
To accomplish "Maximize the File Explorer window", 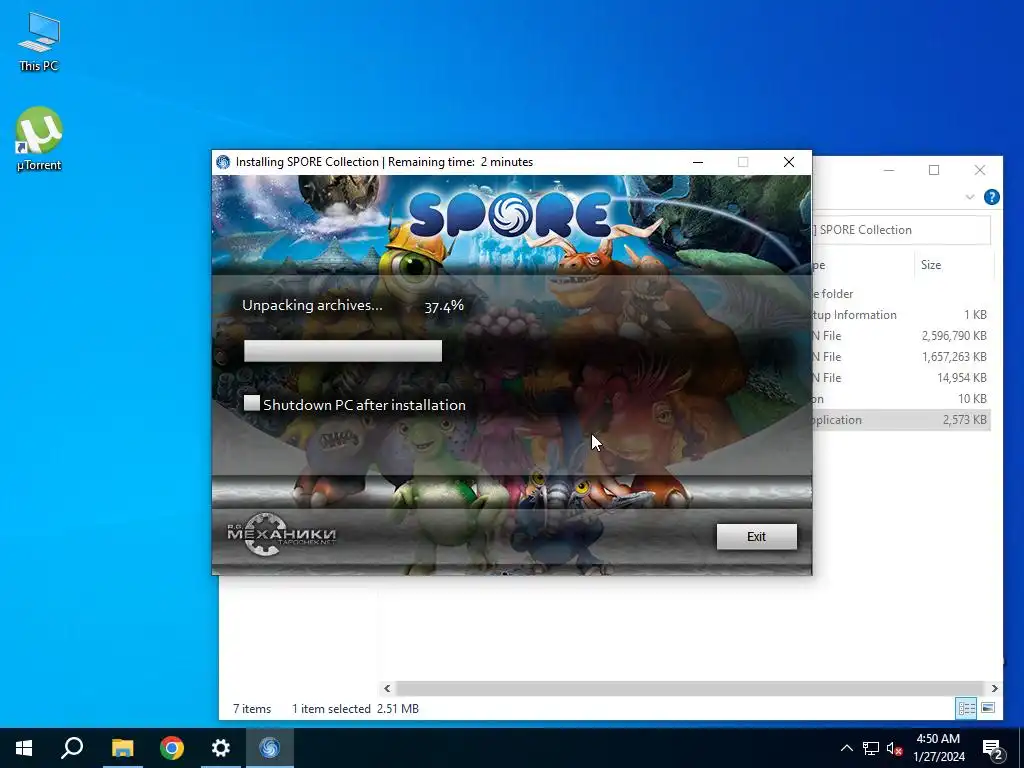I will point(934,170).
